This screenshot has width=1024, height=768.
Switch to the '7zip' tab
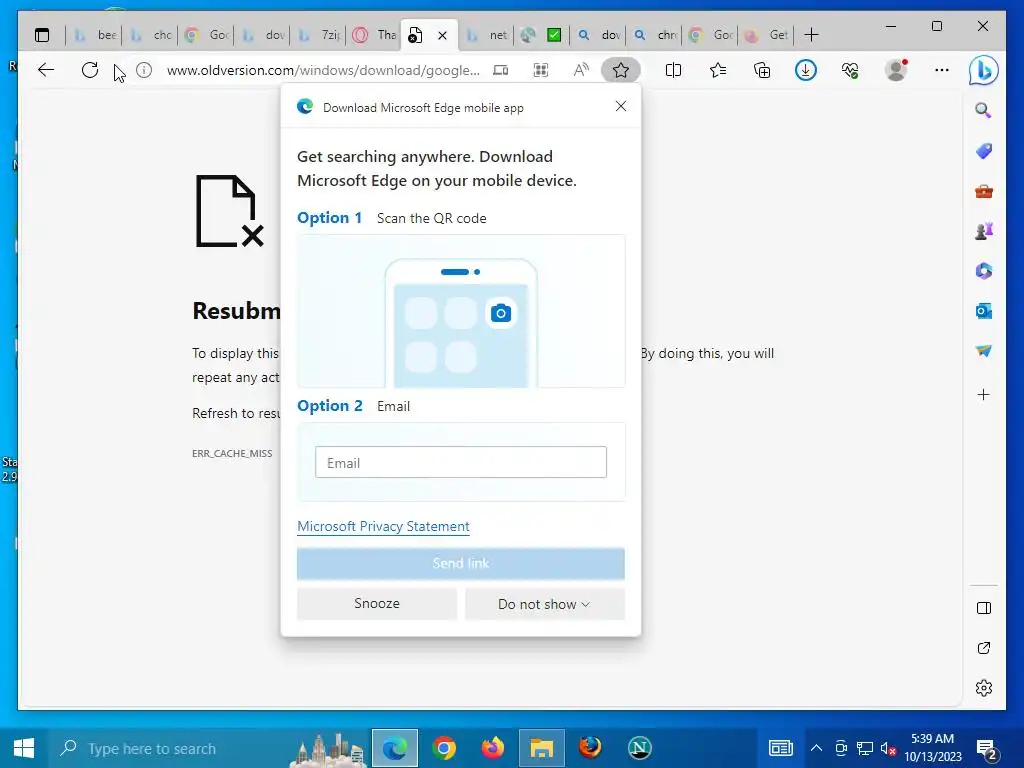(x=318, y=35)
